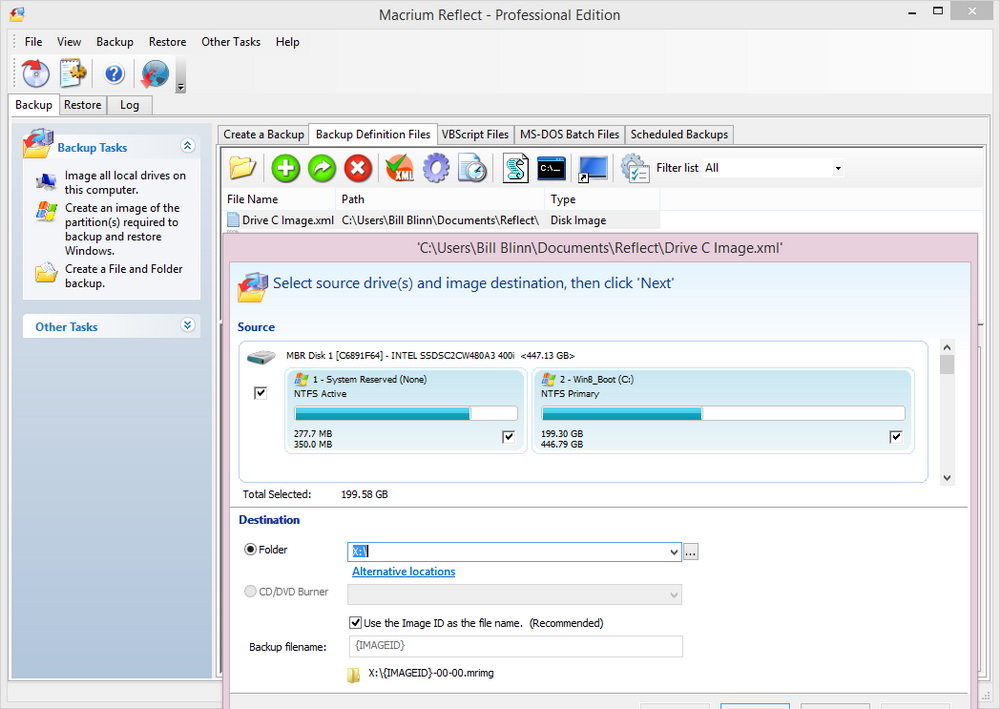
Task: Click the green plus add icon
Action: [285, 168]
